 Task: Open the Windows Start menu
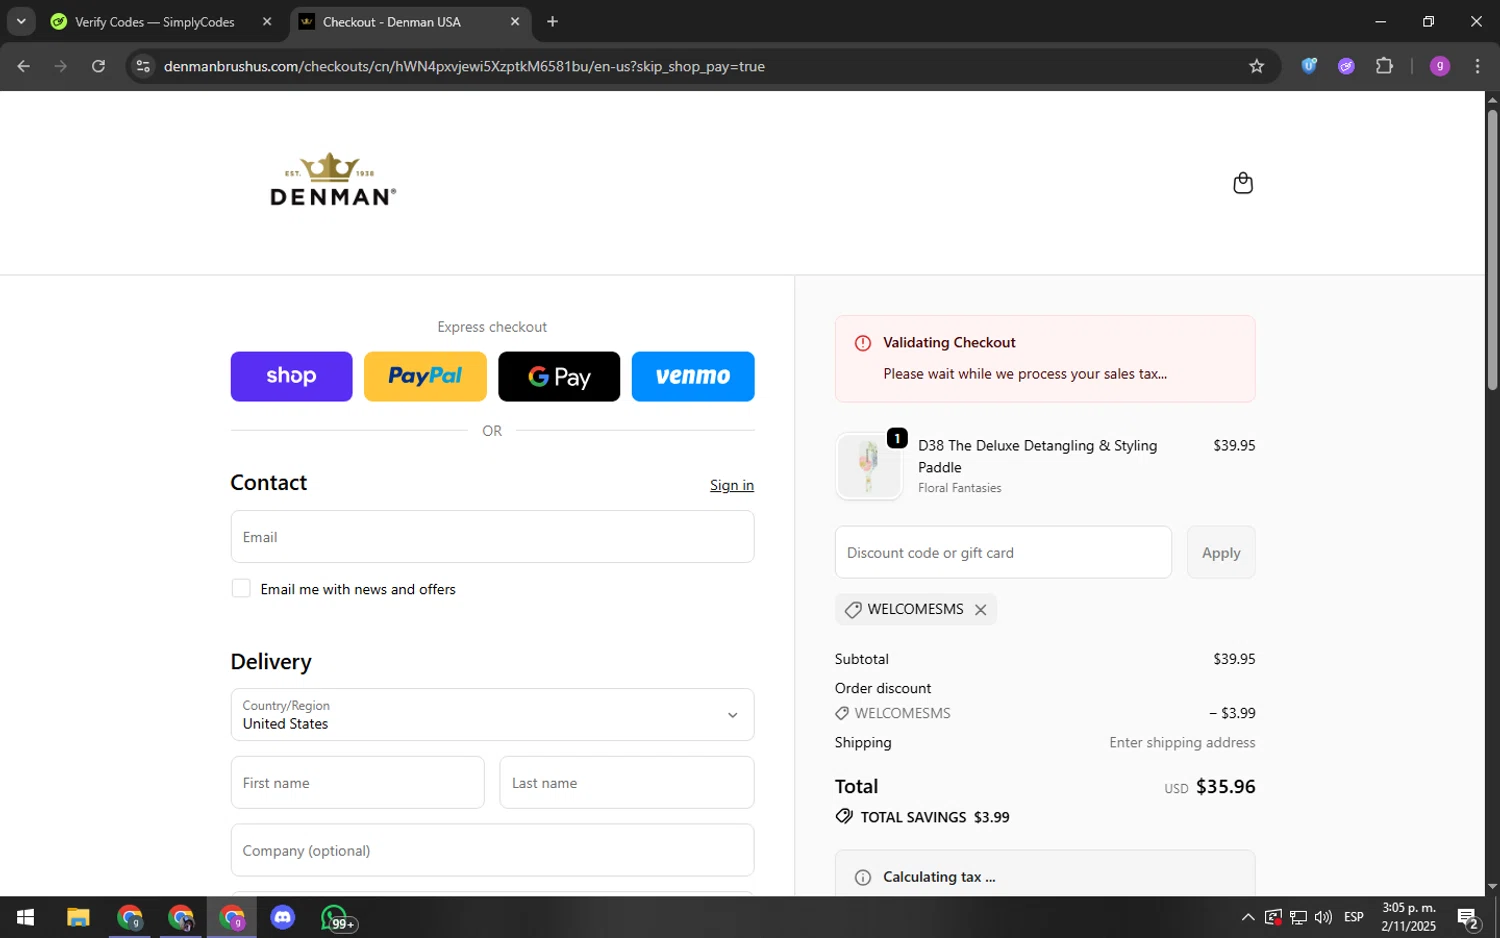click(26, 917)
